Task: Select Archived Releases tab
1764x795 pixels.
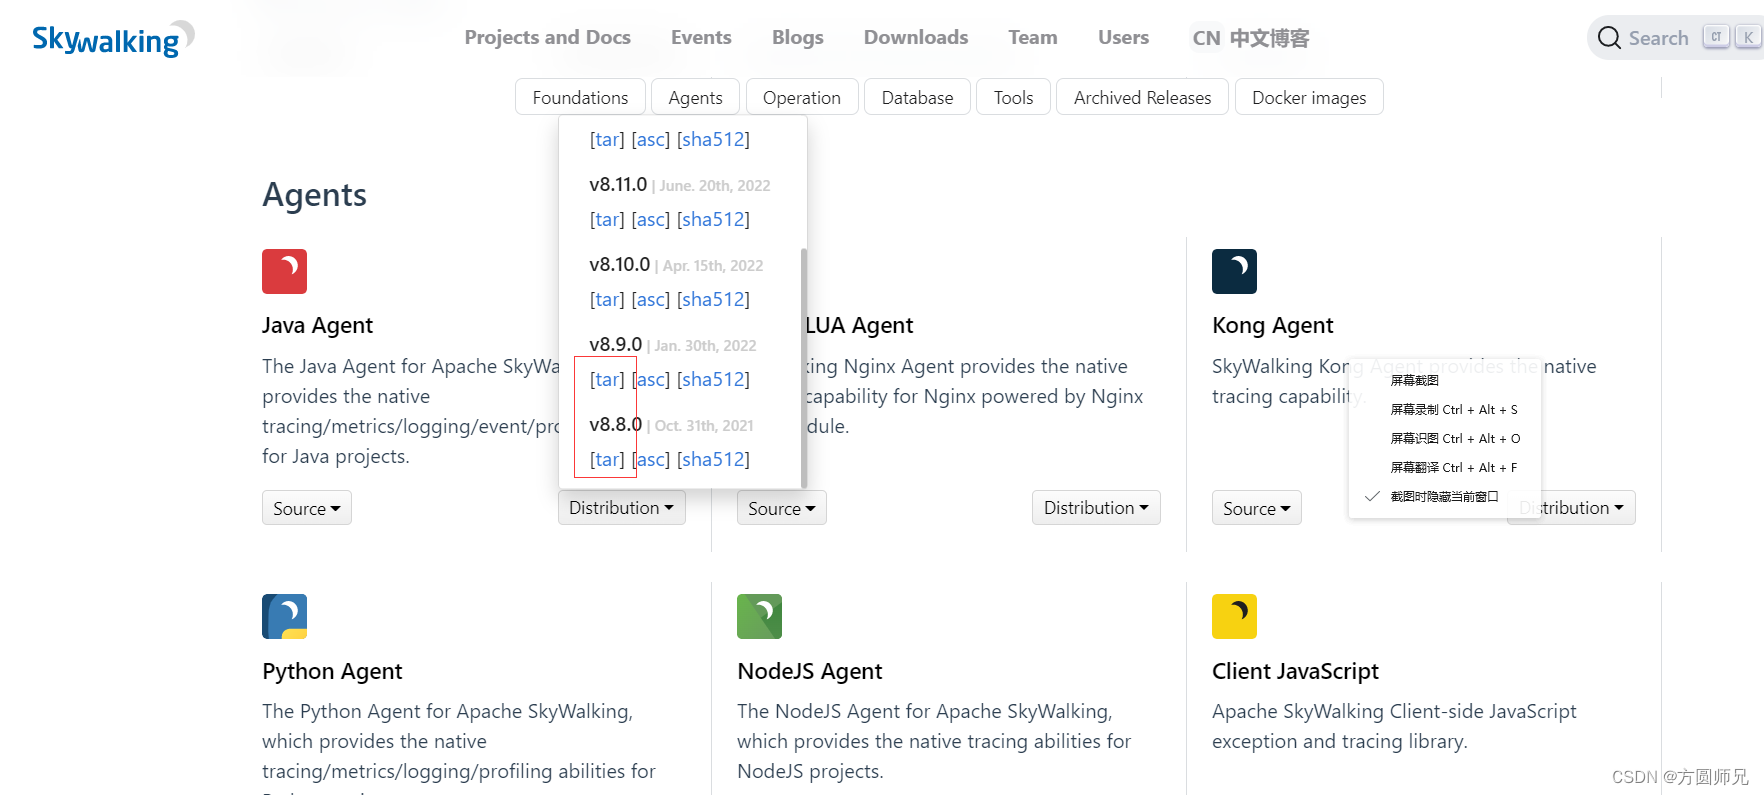Action: pyautogui.click(x=1142, y=97)
